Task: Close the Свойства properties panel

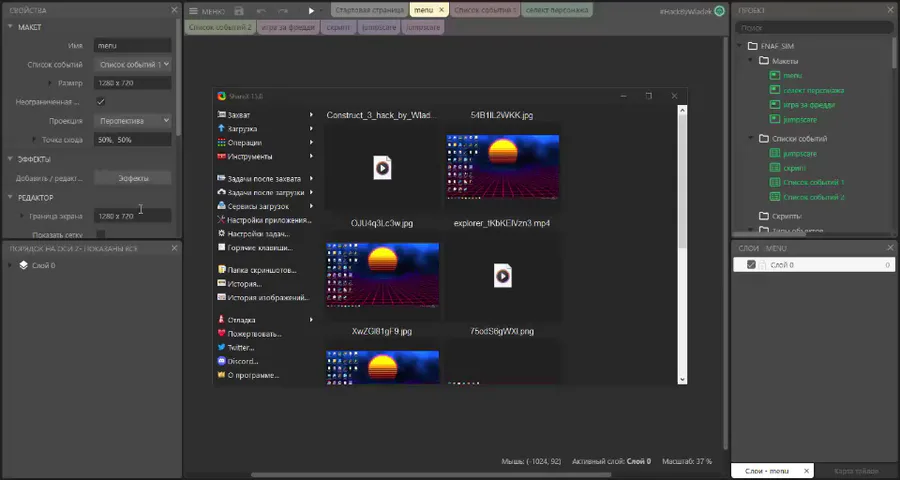Action: pos(174,10)
